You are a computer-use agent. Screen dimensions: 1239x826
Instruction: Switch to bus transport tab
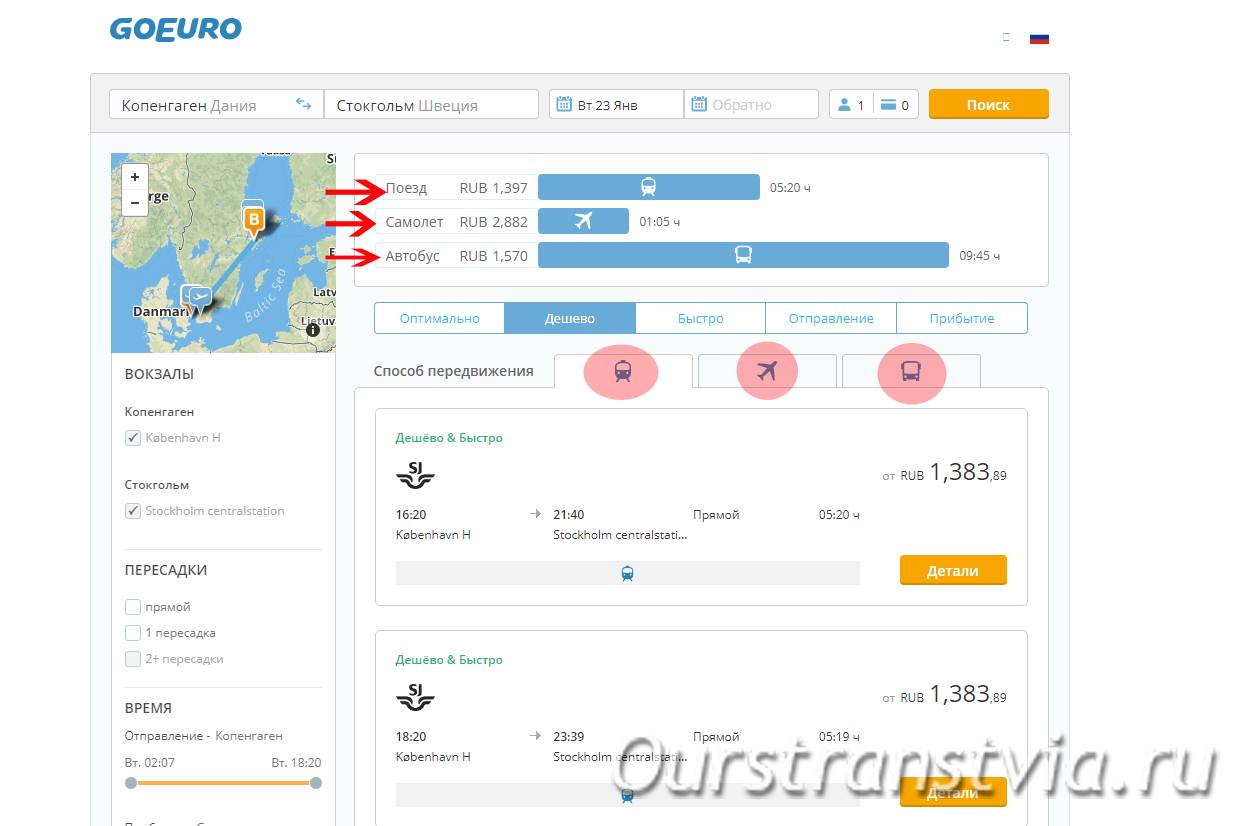point(911,371)
